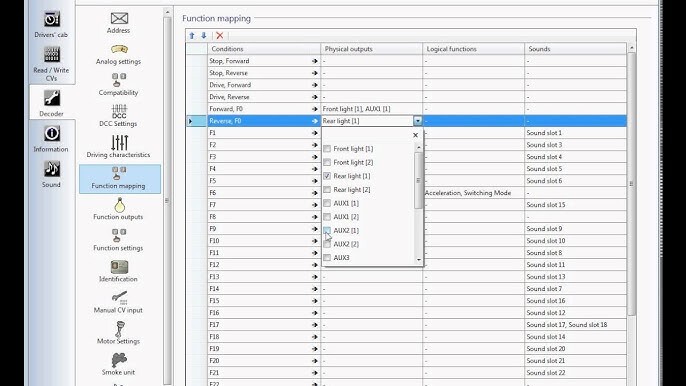Click Sound slot 1 cell
This screenshot has height=386, width=686.
coord(575,133)
